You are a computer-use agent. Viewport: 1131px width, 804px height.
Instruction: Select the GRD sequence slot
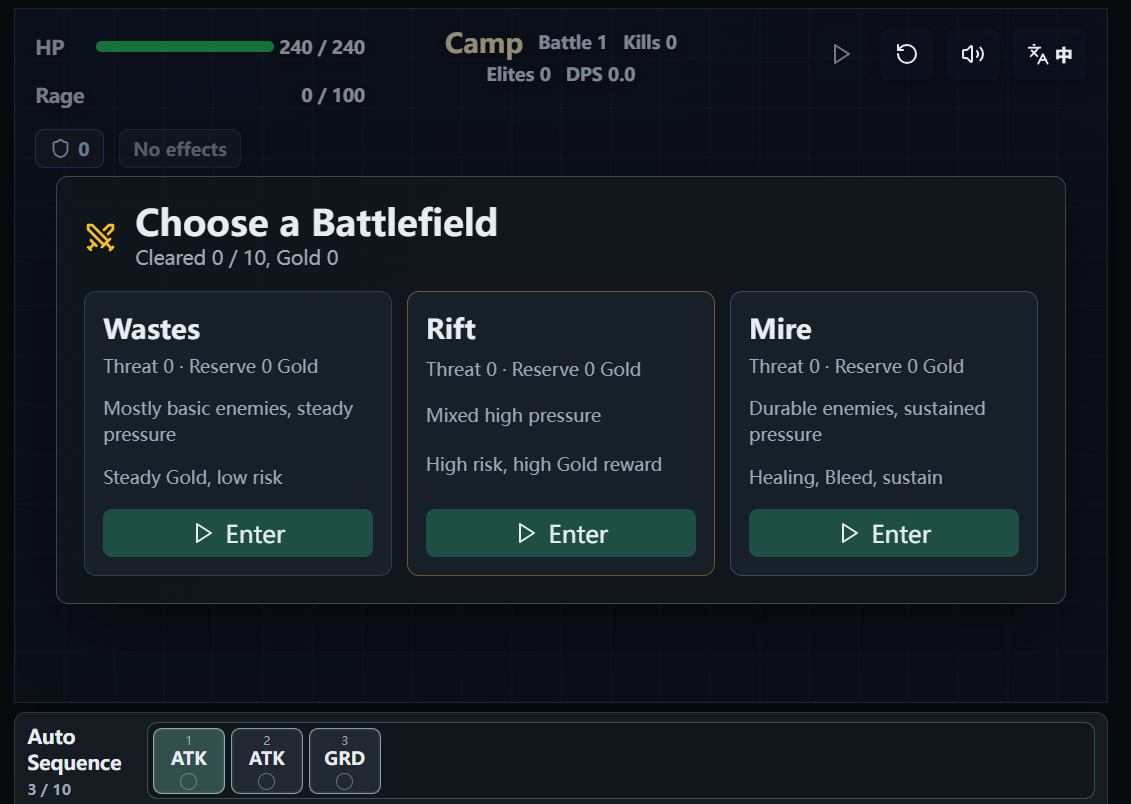point(345,761)
